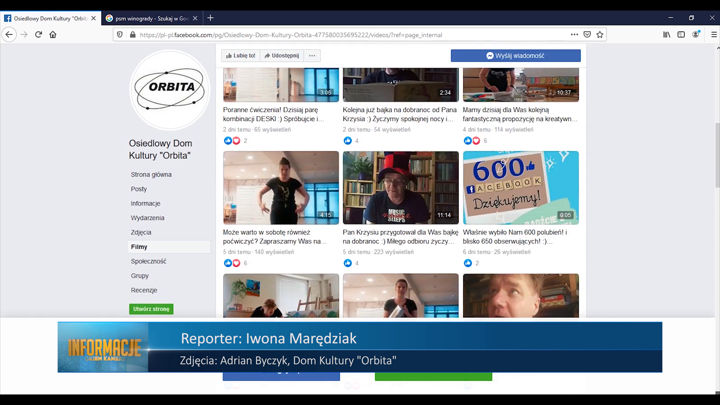This screenshot has height=405, width=720.
Task: Send a message via 'Wyślij wiadomość'
Action: pos(515,56)
